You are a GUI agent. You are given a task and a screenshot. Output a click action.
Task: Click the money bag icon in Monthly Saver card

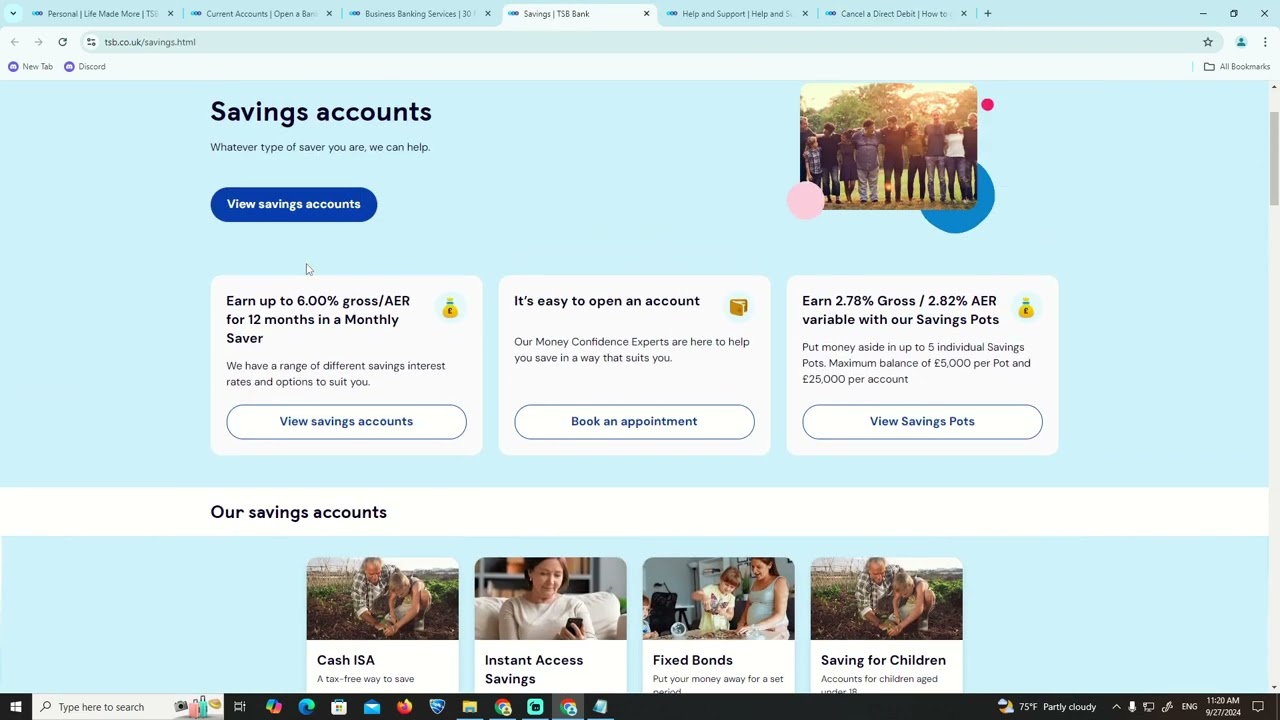click(x=450, y=309)
